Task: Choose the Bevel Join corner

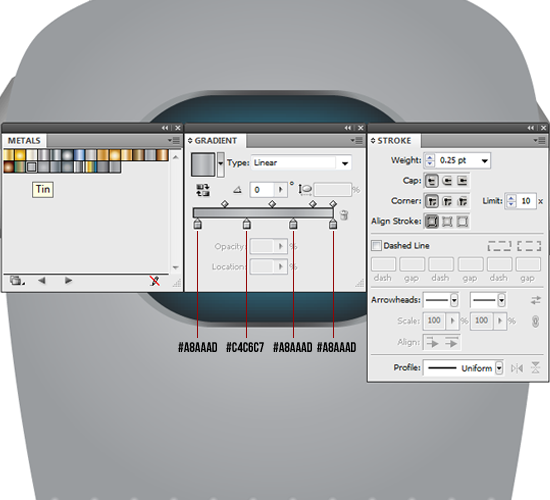Action: (x=462, y=201)
